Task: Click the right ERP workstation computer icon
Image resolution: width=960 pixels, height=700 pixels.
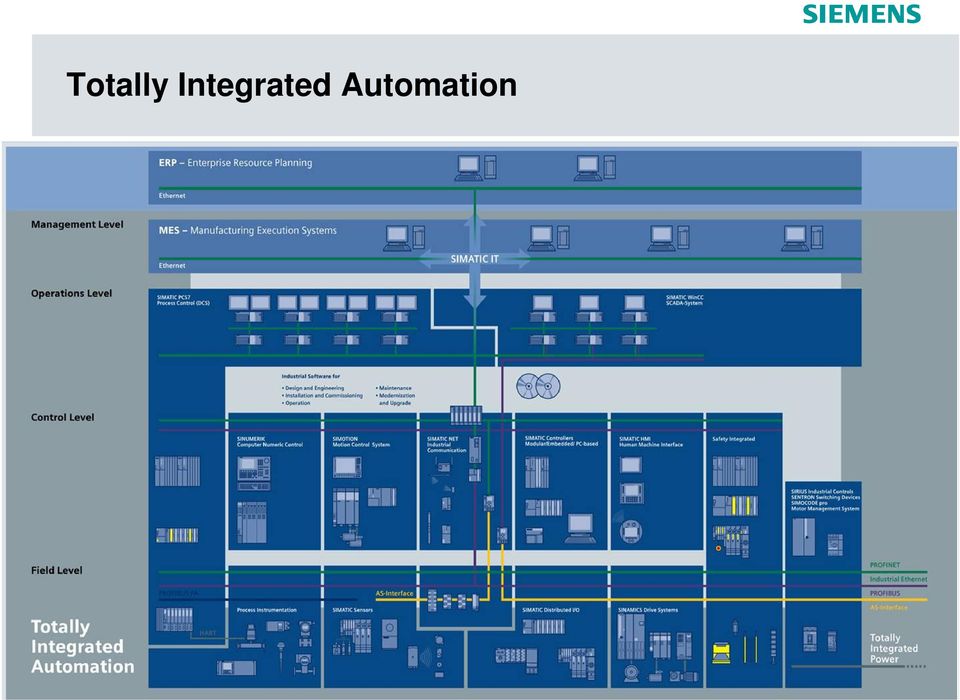Action: point(595,167)
